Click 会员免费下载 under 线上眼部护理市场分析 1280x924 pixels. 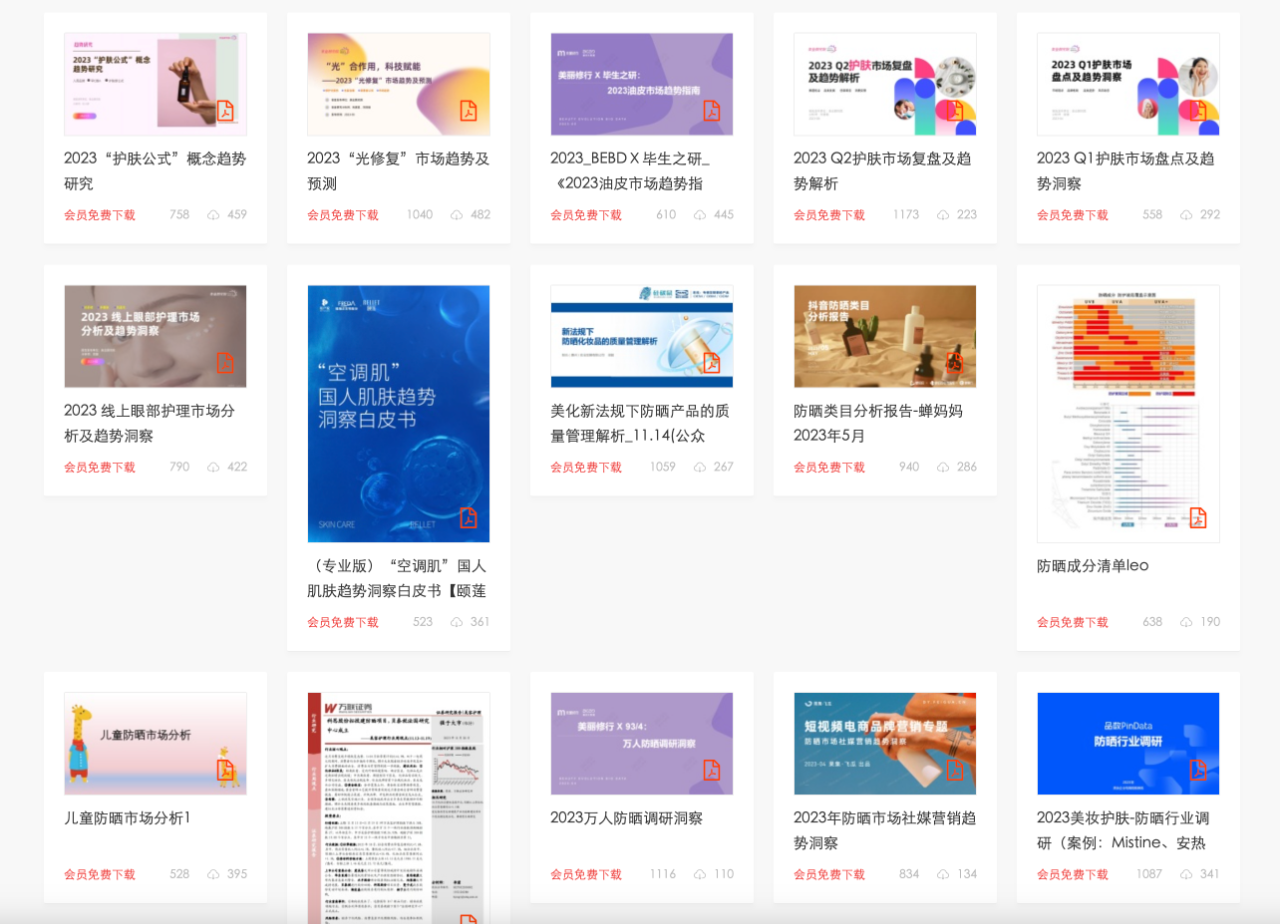click(100, 467)
